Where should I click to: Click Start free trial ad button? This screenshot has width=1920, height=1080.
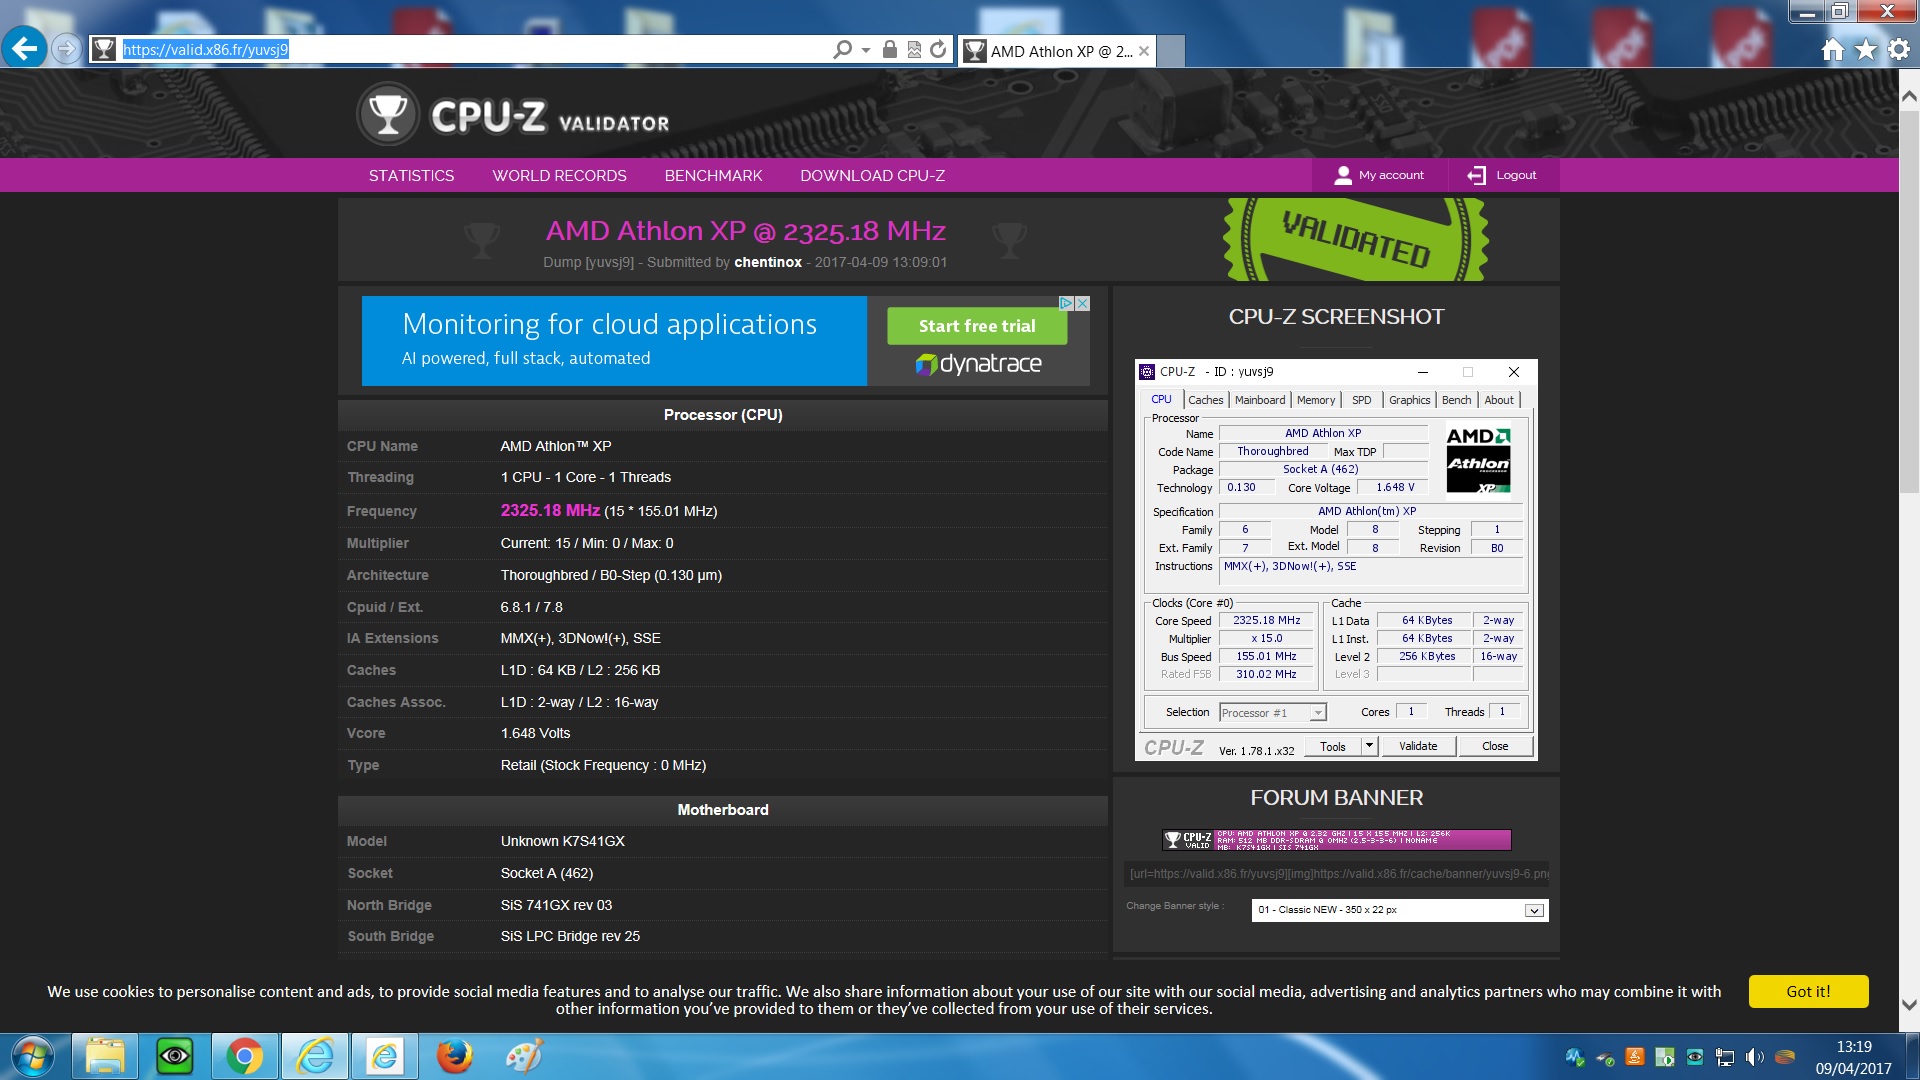point(977,326)
